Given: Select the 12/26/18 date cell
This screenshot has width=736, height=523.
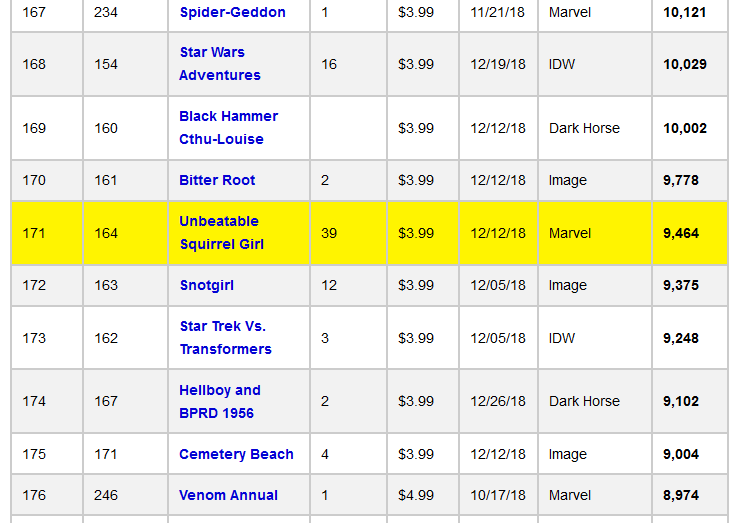Looking at the screenshot, I should 498,401.
